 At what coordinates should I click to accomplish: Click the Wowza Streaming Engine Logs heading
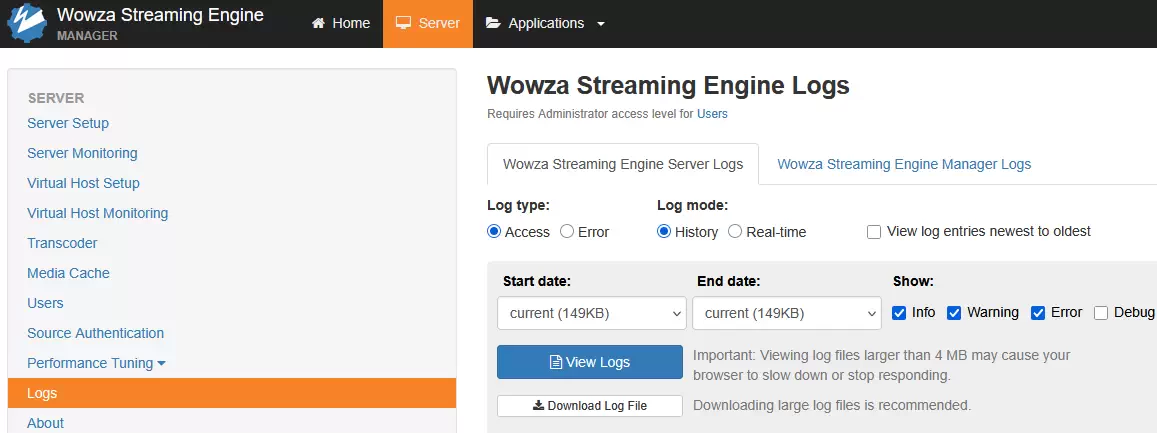click(x=669, y=86)
